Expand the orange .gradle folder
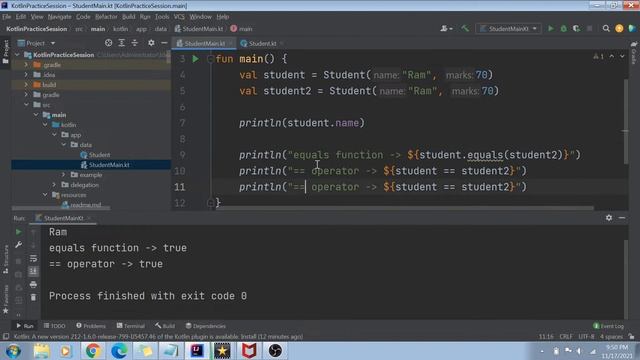 pyautogui.click(x=27, y=65)
